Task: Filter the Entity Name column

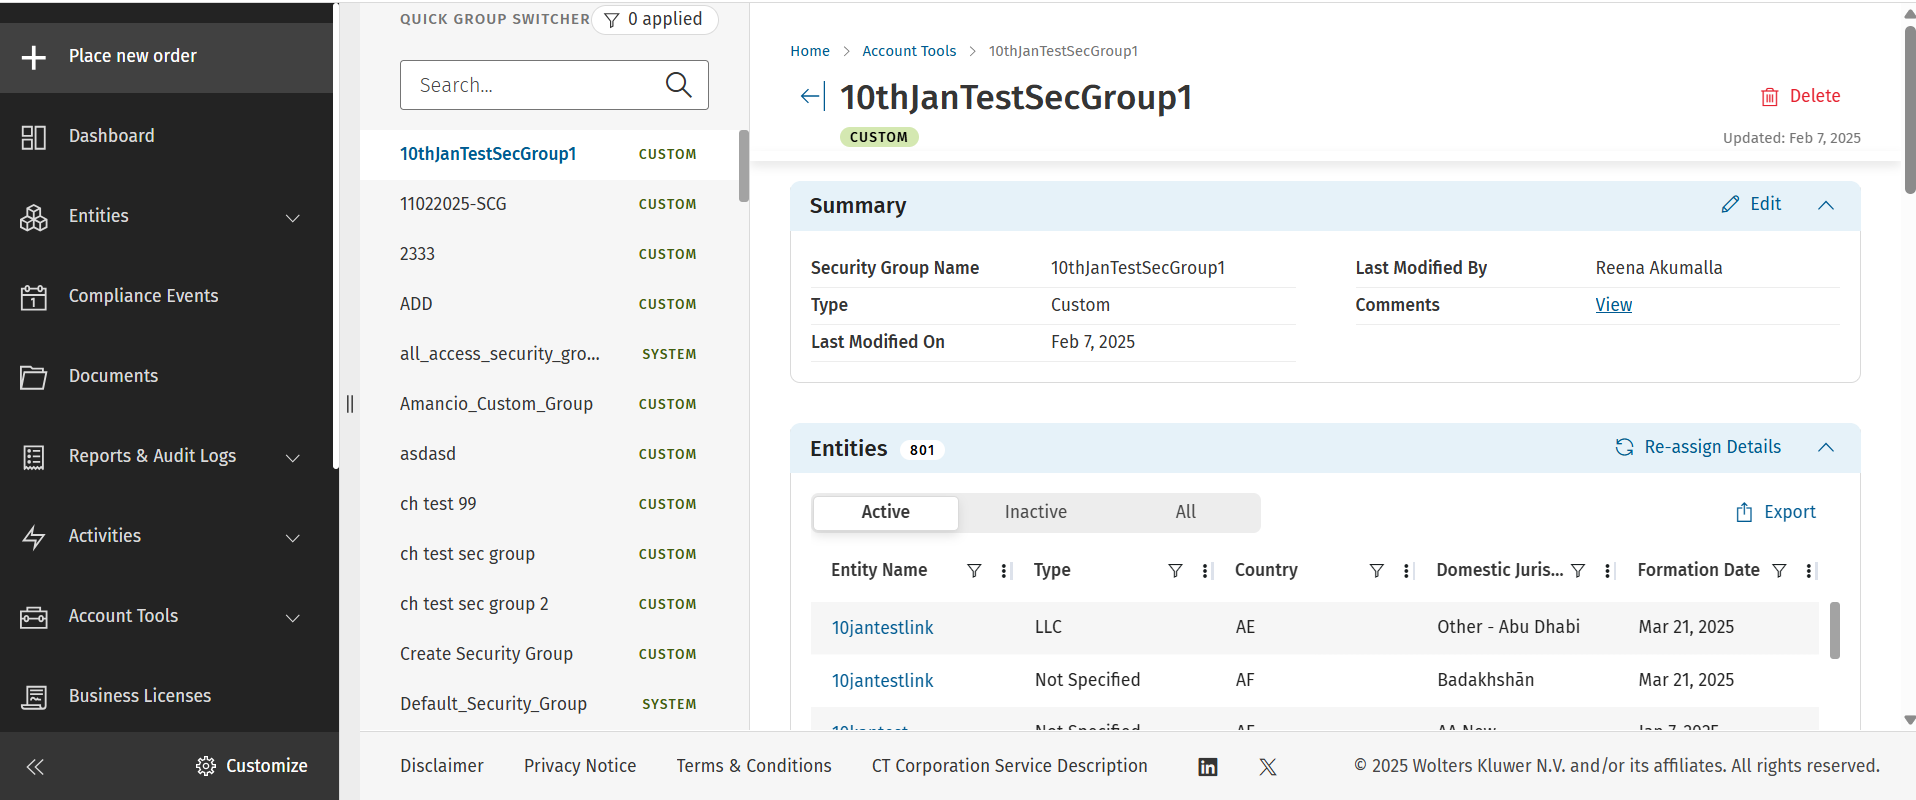Action: click(974, 570)
